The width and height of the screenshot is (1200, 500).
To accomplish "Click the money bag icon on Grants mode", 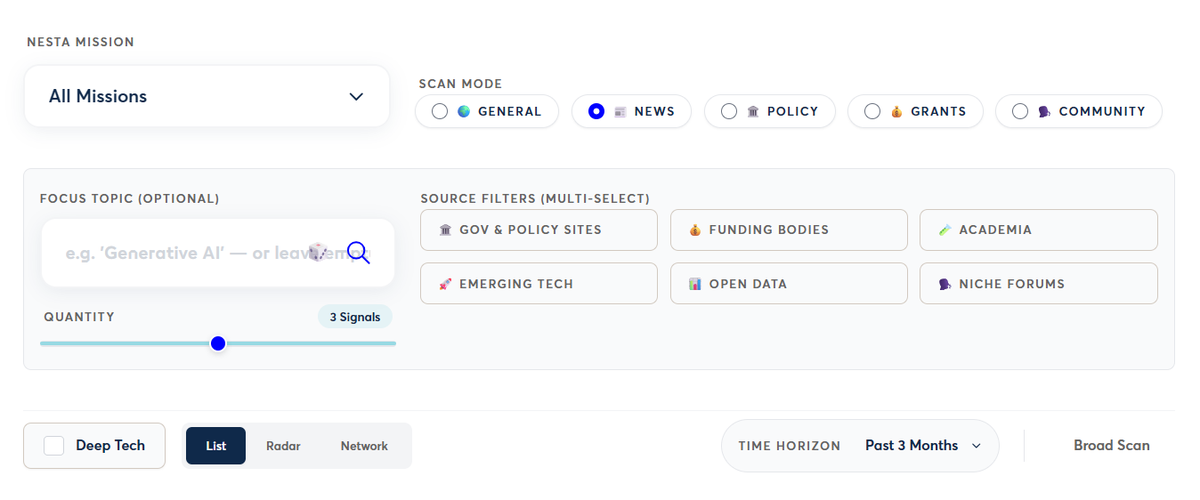I will [x=897, y=111].
